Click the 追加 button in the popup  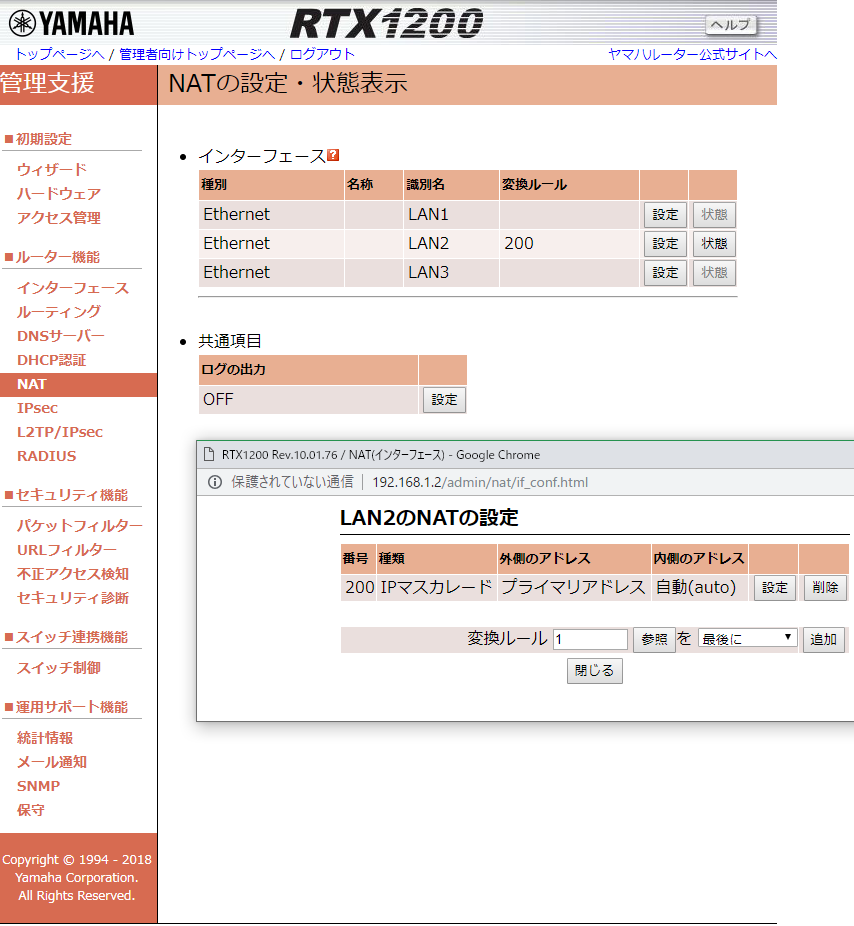[823, 640]
